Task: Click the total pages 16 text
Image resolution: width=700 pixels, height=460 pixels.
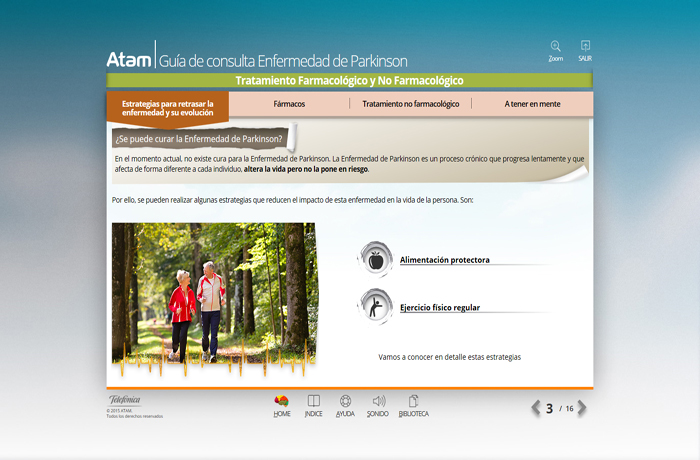Action: click(x=569, y=409)
